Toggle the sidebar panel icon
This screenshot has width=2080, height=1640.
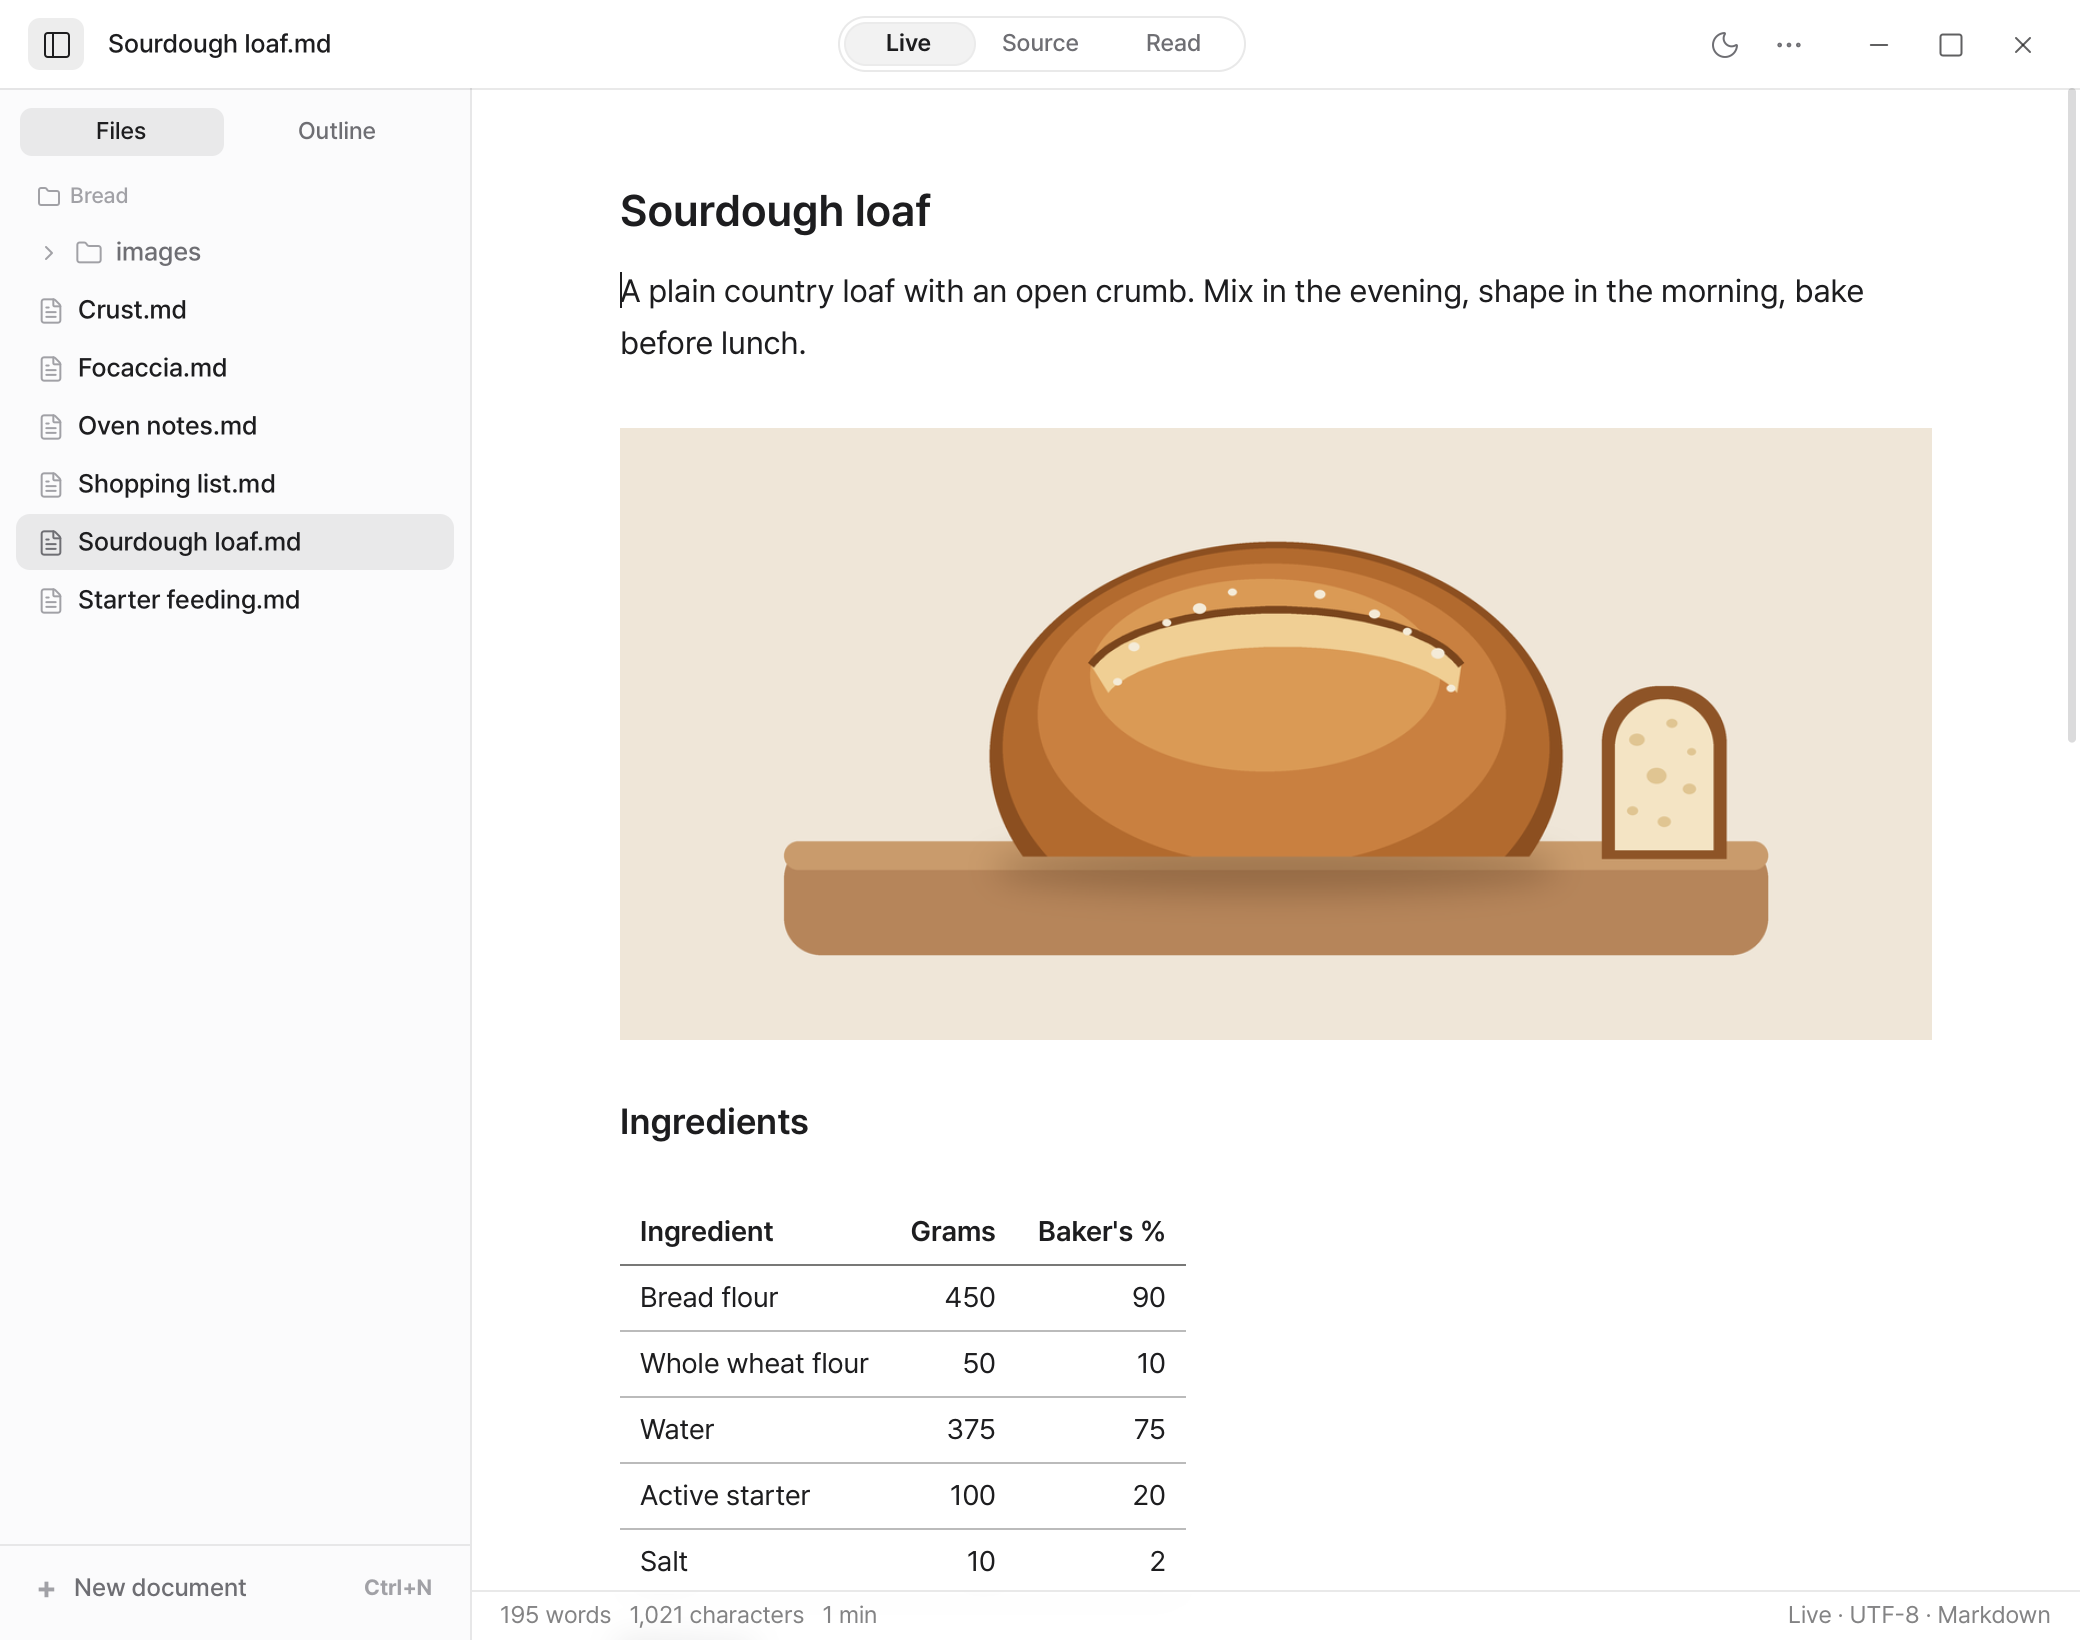point(56,44)
